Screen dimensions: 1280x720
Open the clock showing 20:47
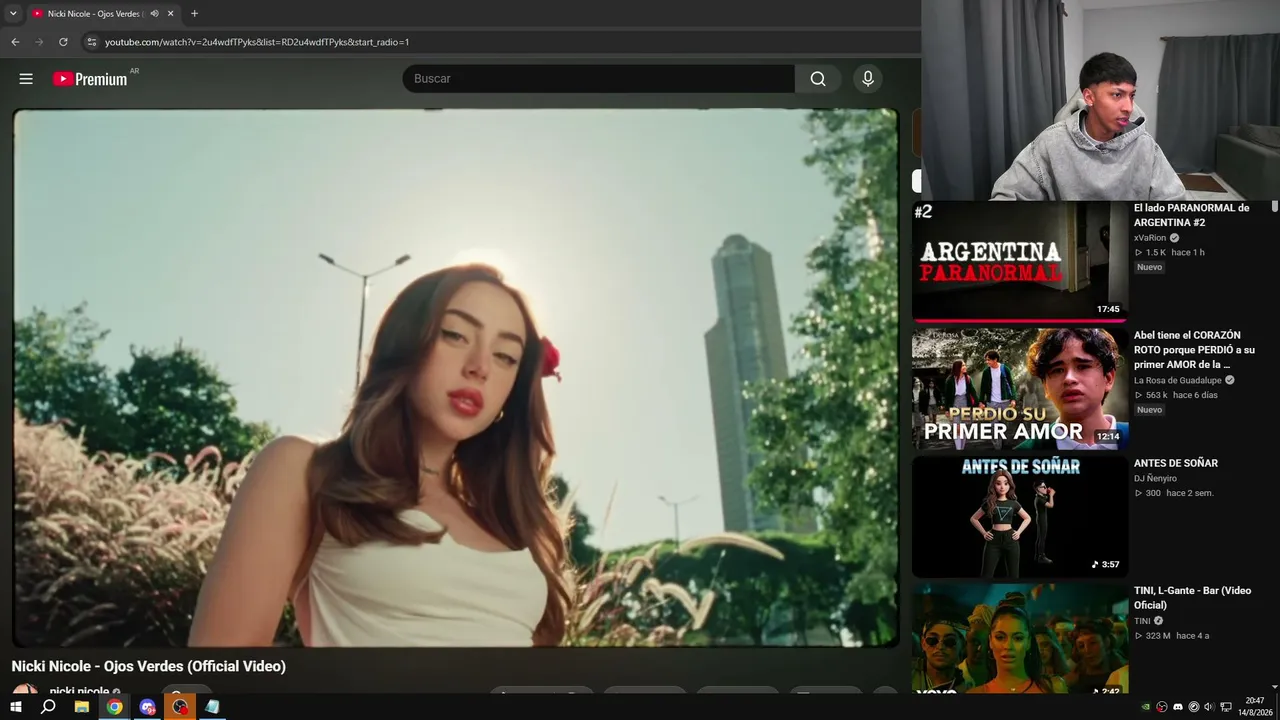pyautogui.click(x=1254, y=706)
